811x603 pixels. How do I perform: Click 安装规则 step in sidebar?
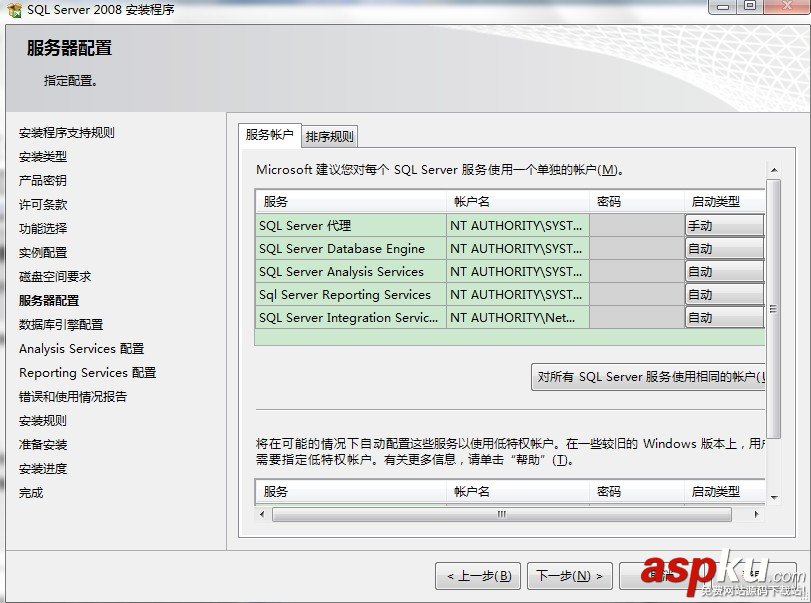[43, 421]
